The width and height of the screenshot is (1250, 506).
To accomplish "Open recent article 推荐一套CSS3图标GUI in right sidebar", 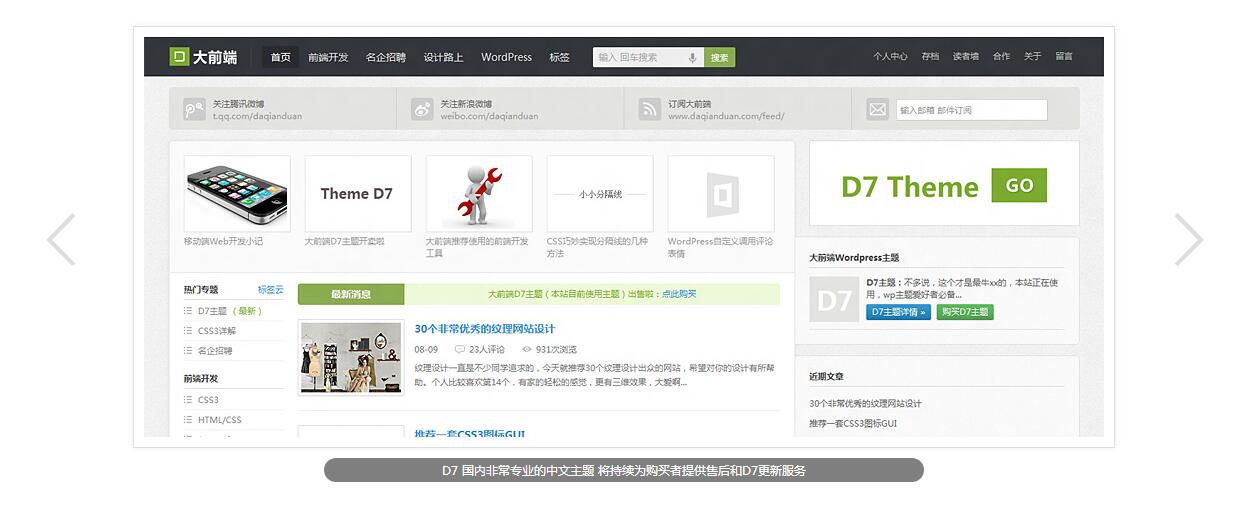I will (853, 424).
